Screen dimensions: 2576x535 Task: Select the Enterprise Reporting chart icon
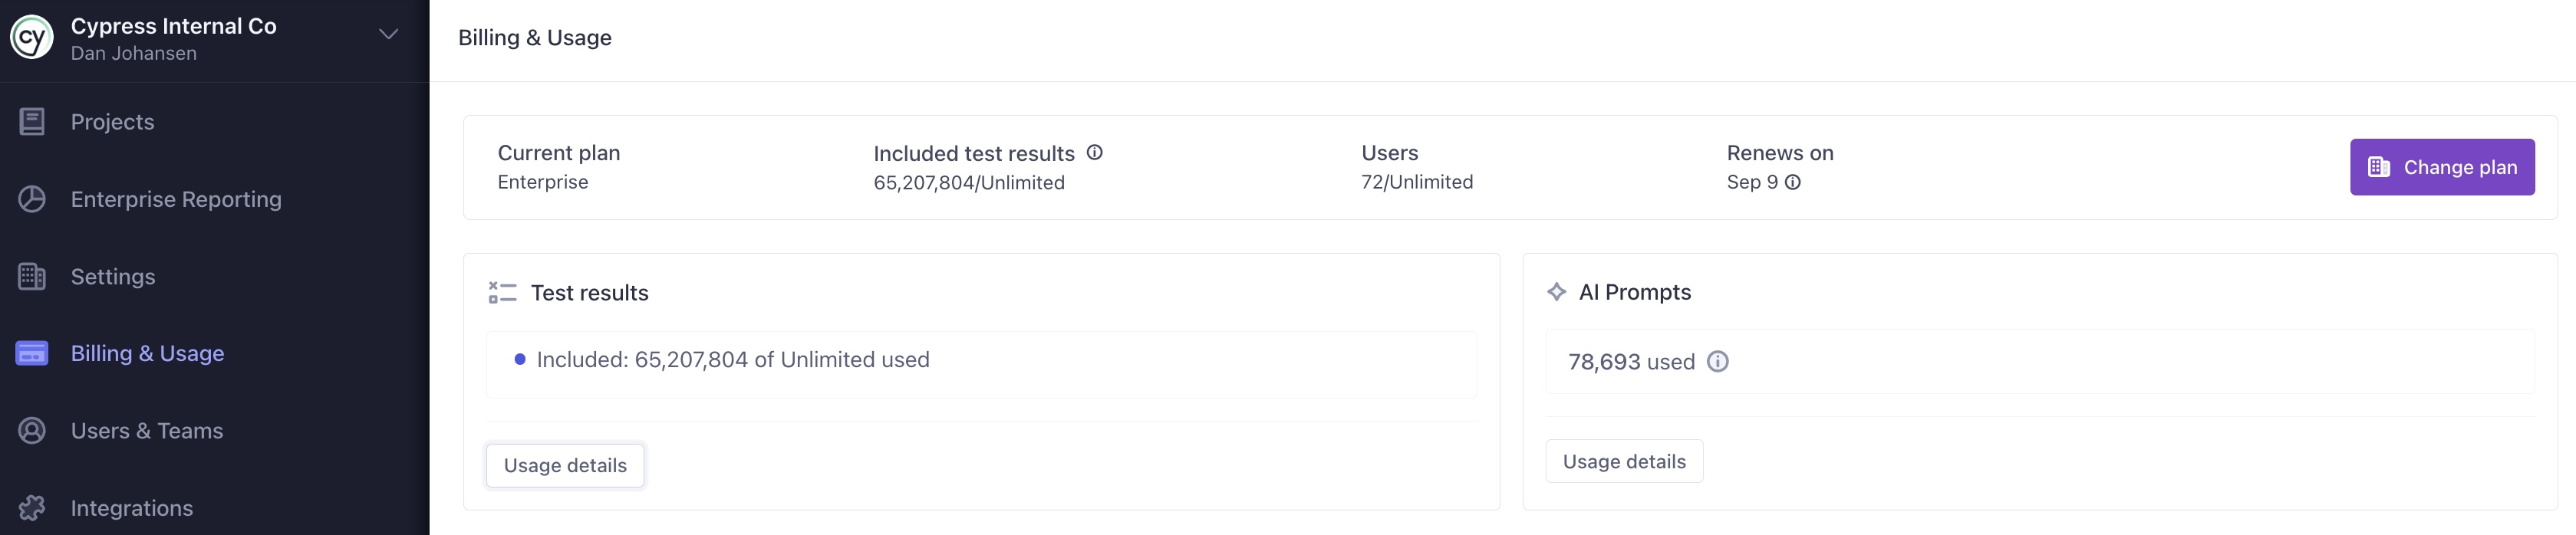tap(32, 199)
